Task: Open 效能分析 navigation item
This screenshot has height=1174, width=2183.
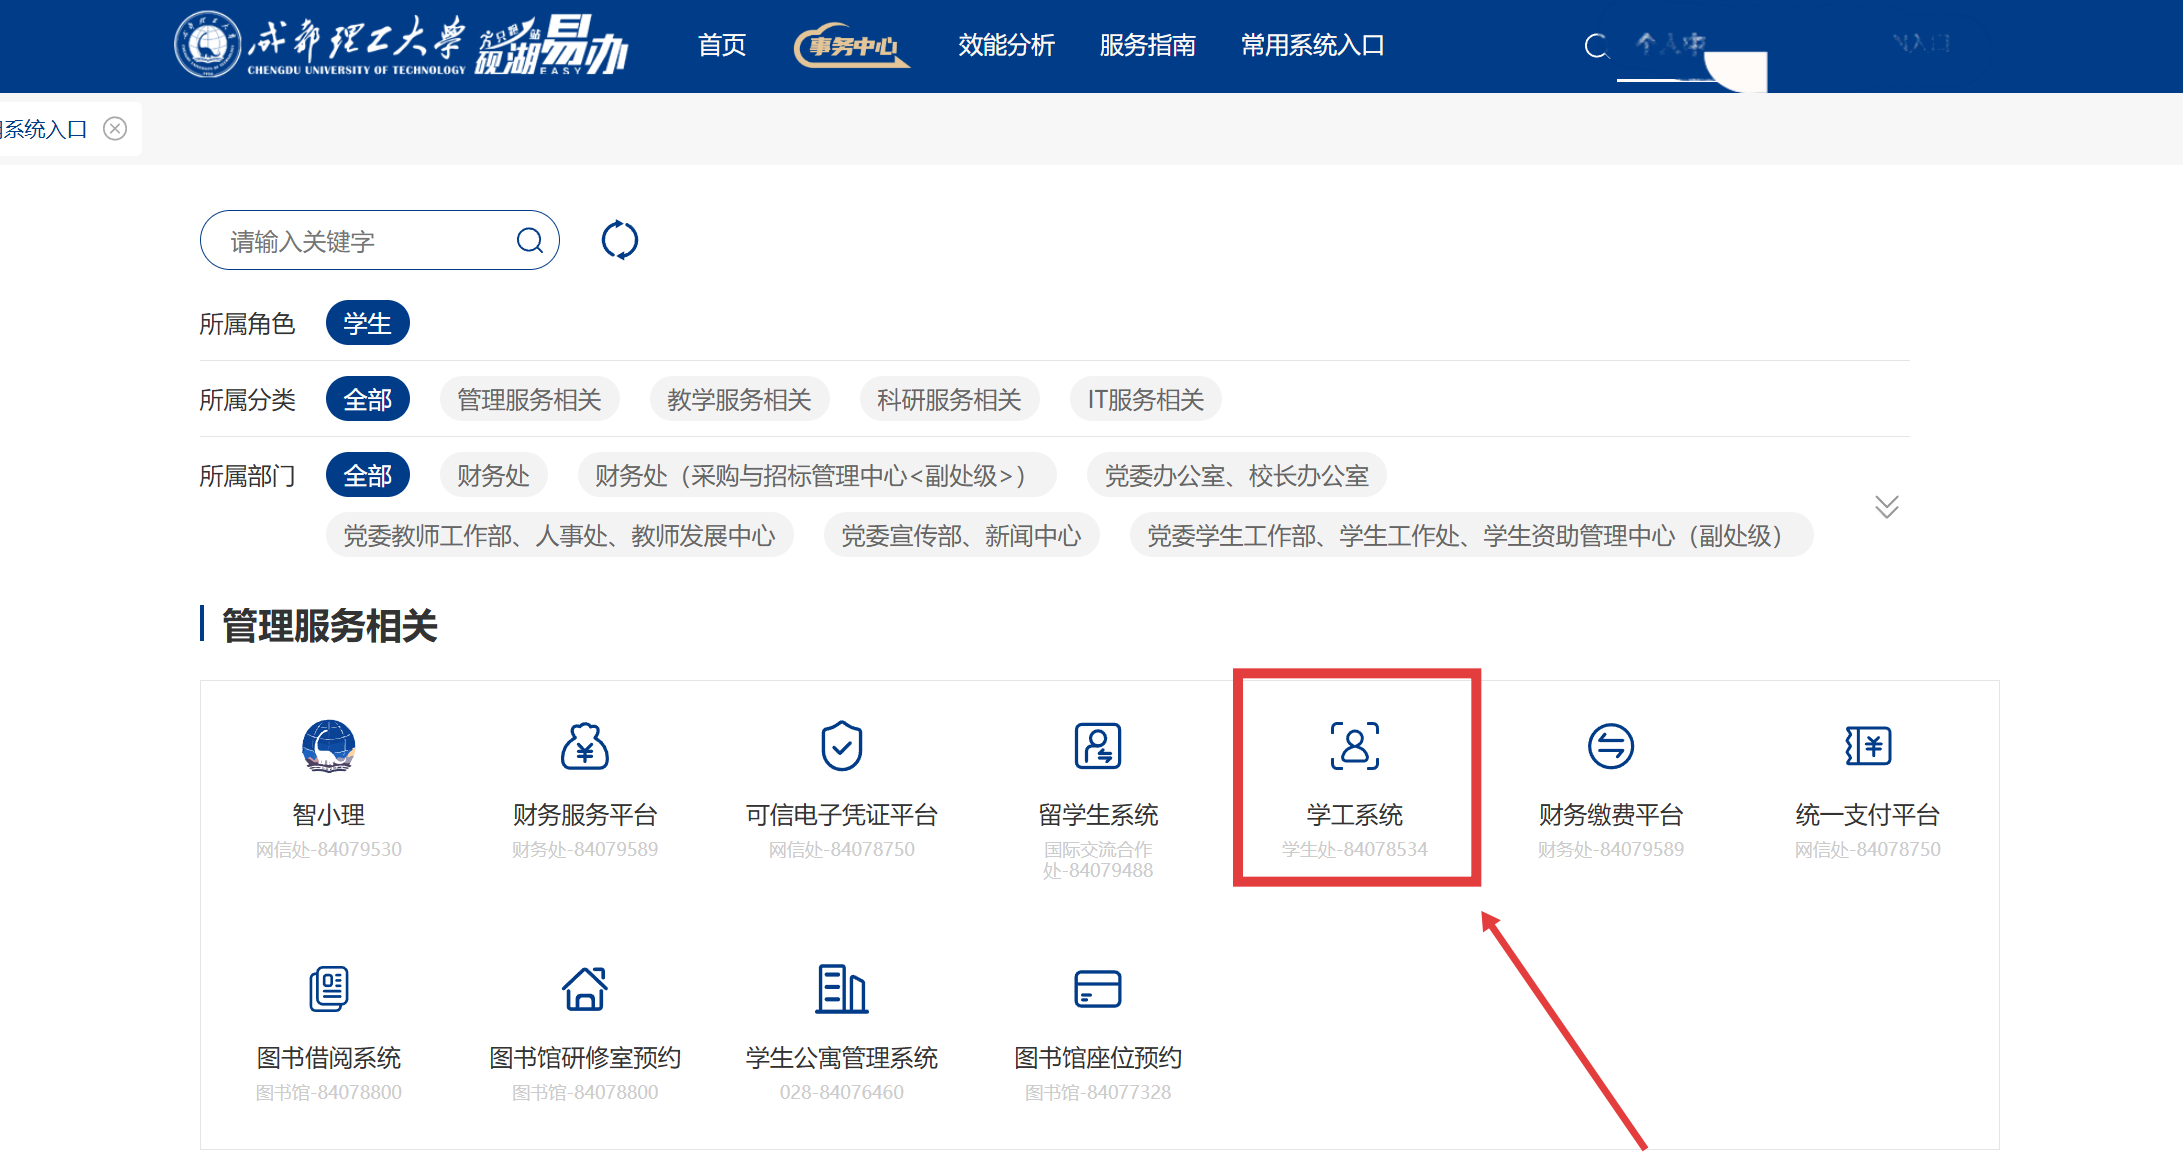Action: [x=1006, y=45]
